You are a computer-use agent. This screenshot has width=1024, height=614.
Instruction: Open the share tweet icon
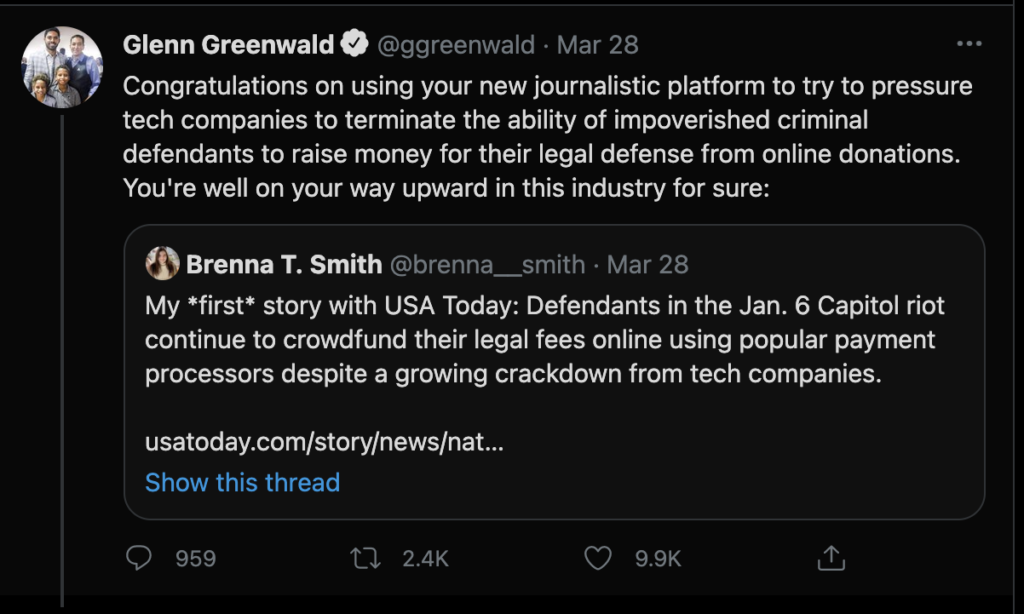tap(831, 558)
